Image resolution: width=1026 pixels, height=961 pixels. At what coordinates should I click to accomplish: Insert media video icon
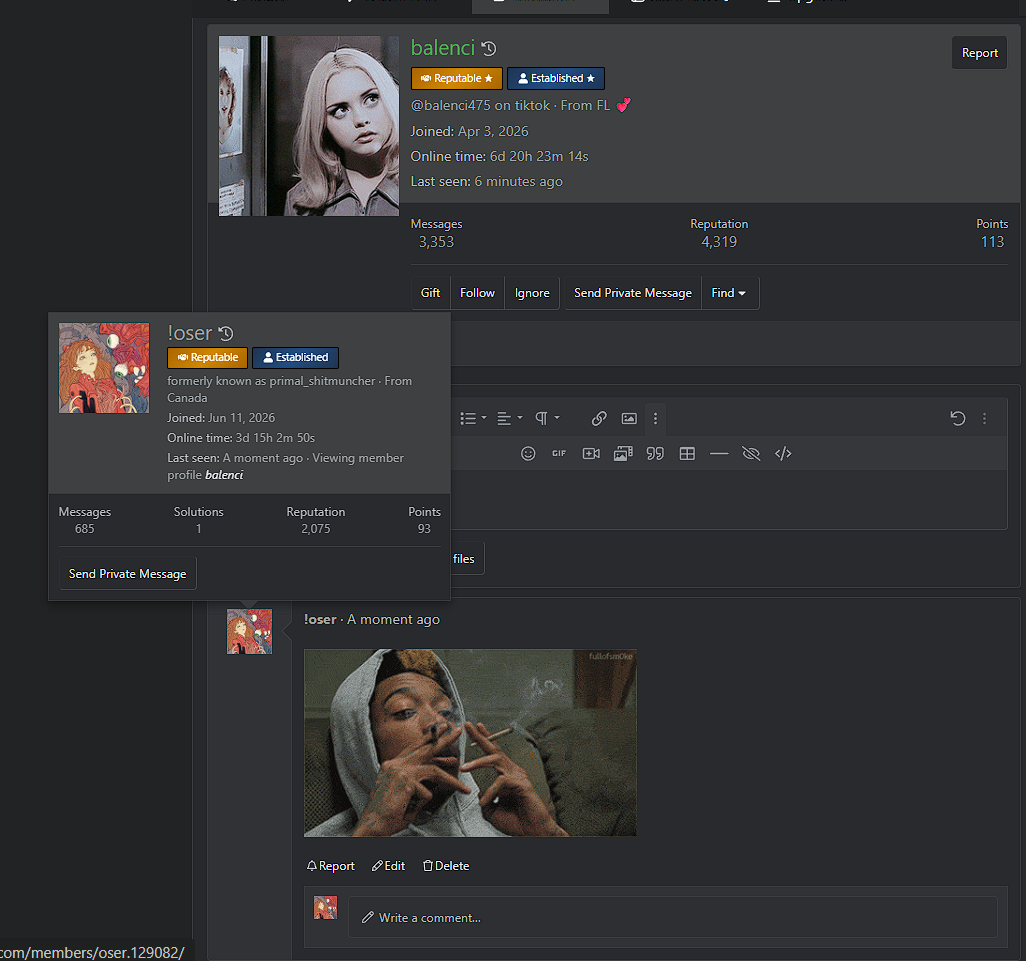591,454
